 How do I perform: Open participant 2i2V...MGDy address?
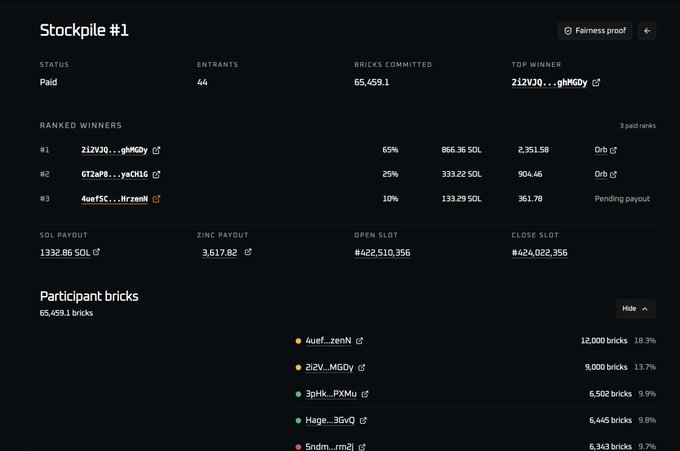pos(329,367)
